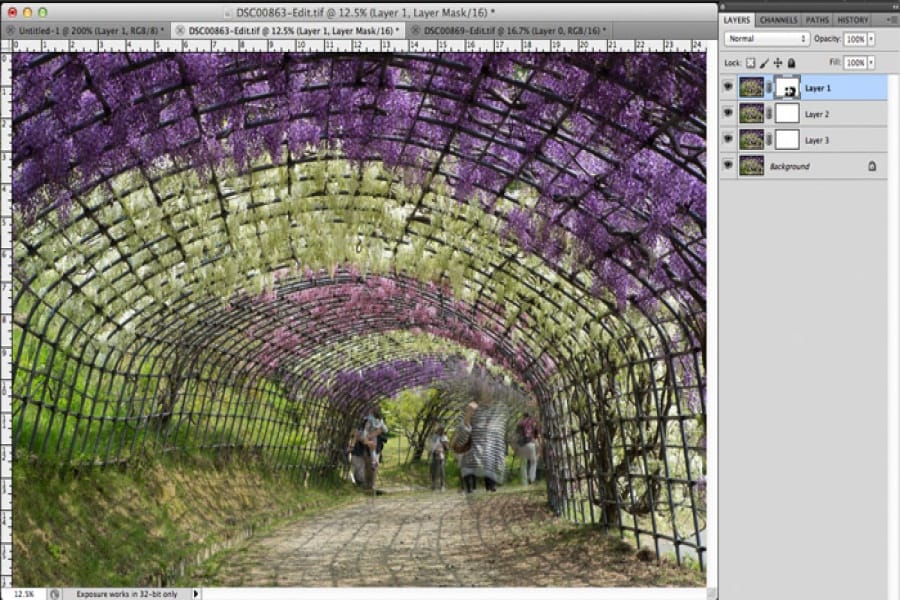Open the Opacity dropdown arrow
This screenshot has height=600, width=900.
(872, 39)
